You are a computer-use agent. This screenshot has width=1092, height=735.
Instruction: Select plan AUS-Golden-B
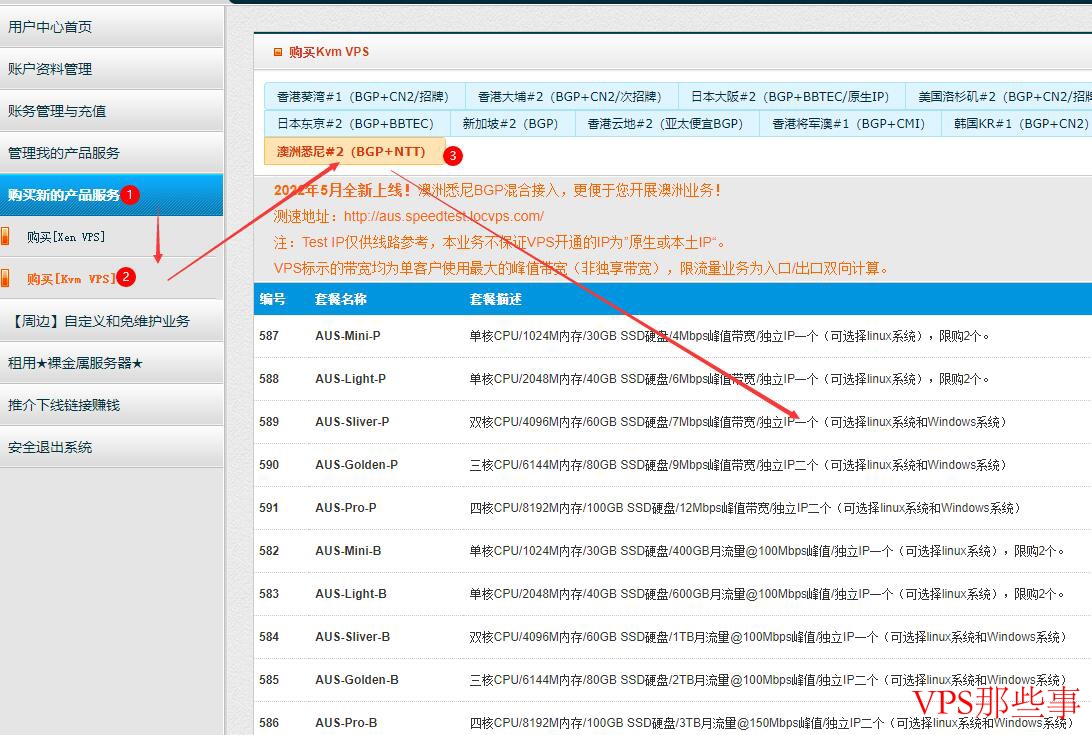click(x=357, y=680)
